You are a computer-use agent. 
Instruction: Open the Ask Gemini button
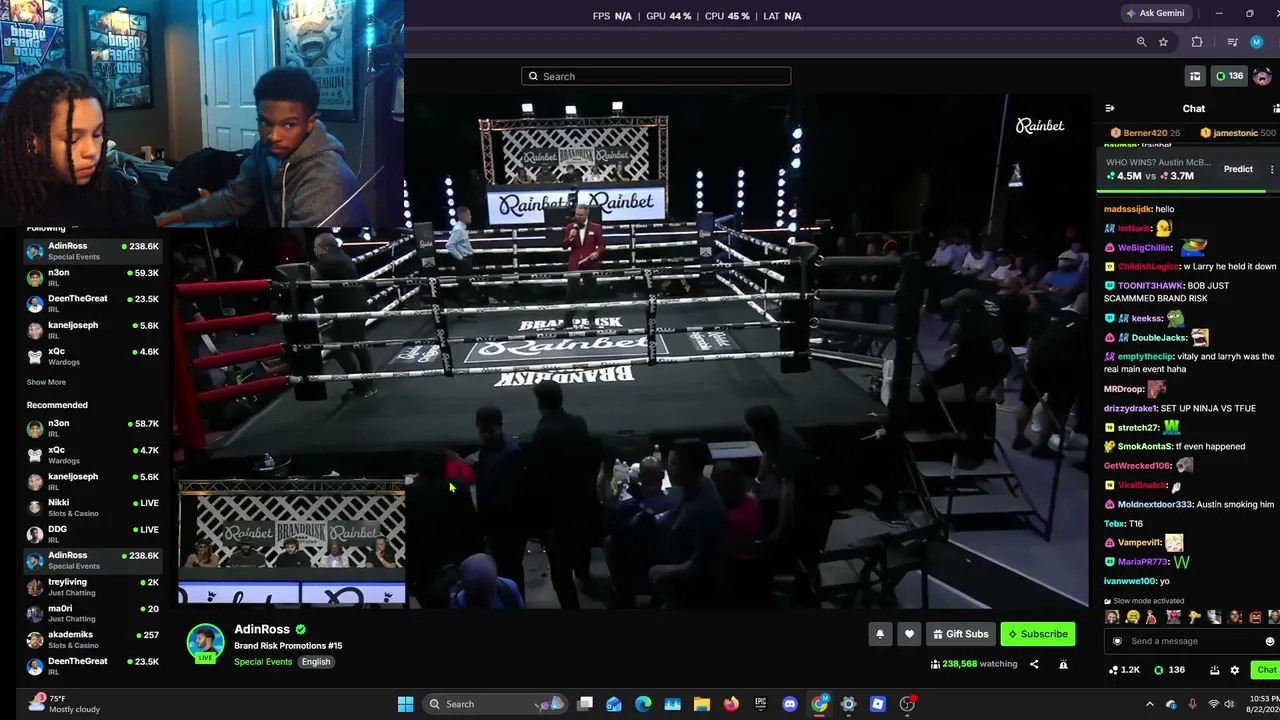pos(1156,13)
